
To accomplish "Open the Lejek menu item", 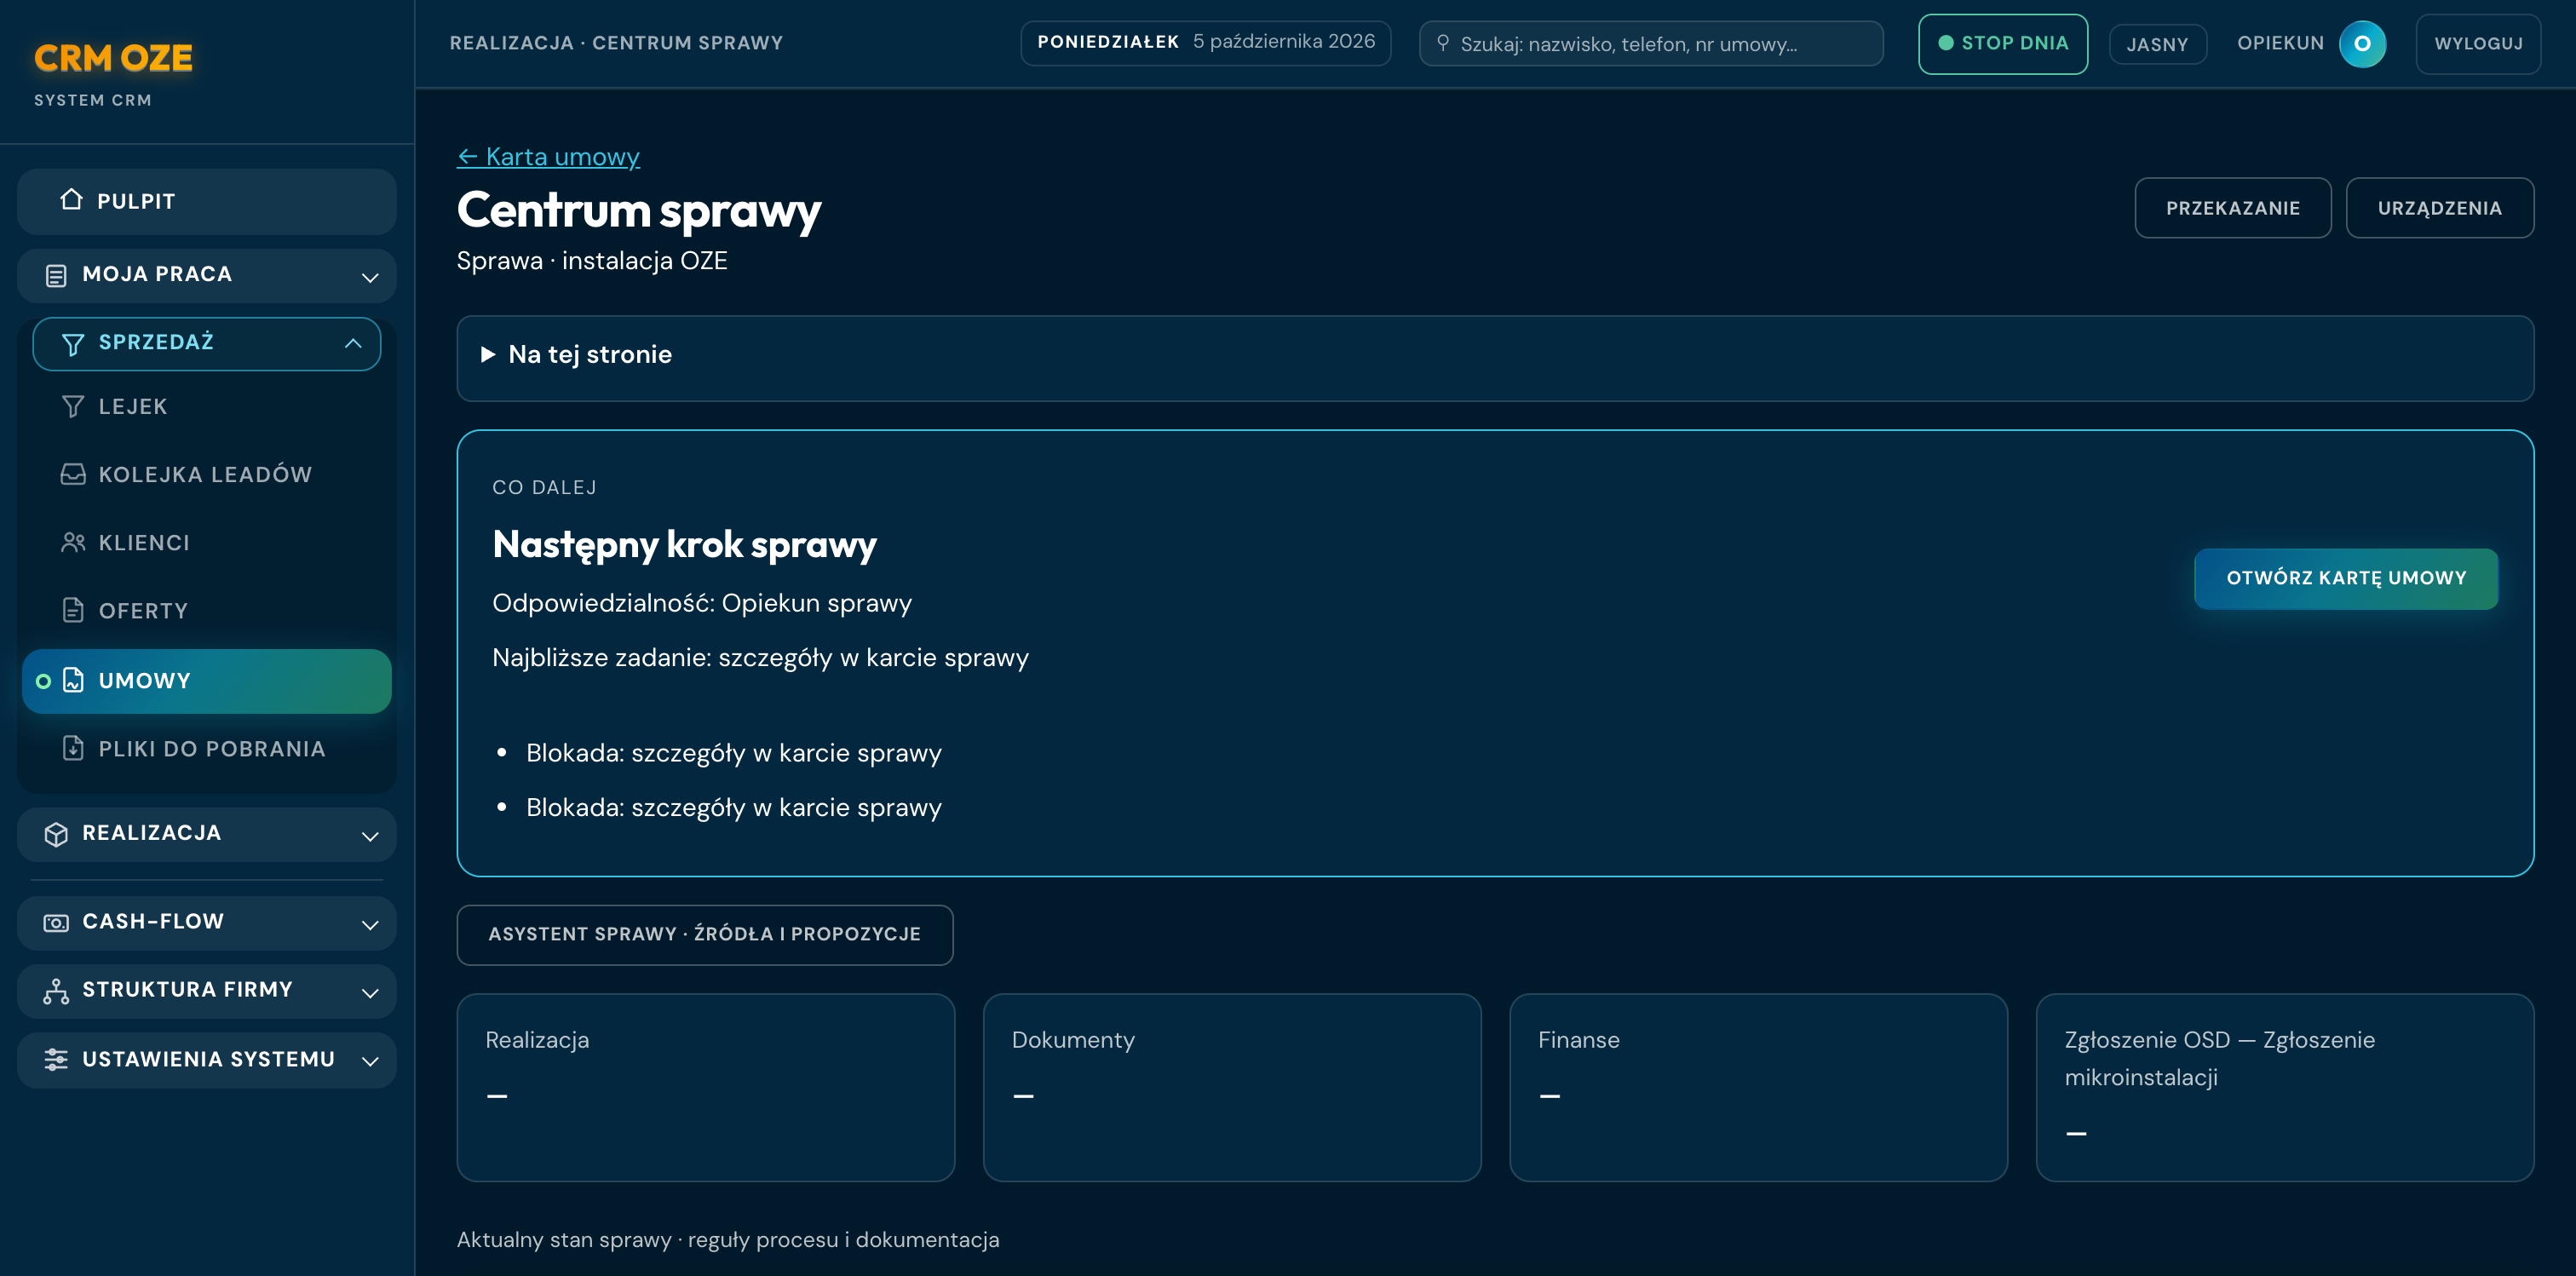I will (207, 406).
